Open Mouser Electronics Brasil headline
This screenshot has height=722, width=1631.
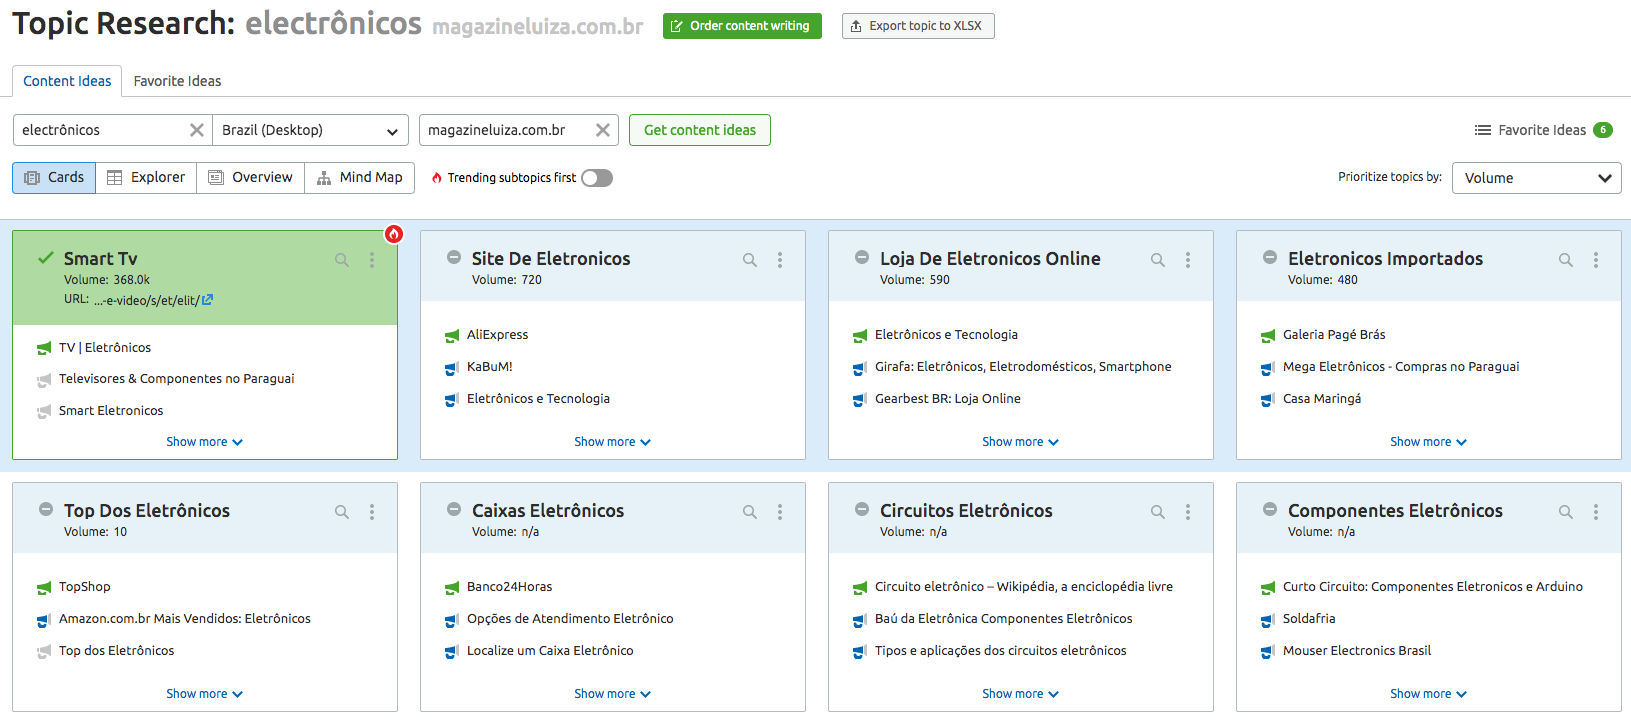[x=1357, y=651]
